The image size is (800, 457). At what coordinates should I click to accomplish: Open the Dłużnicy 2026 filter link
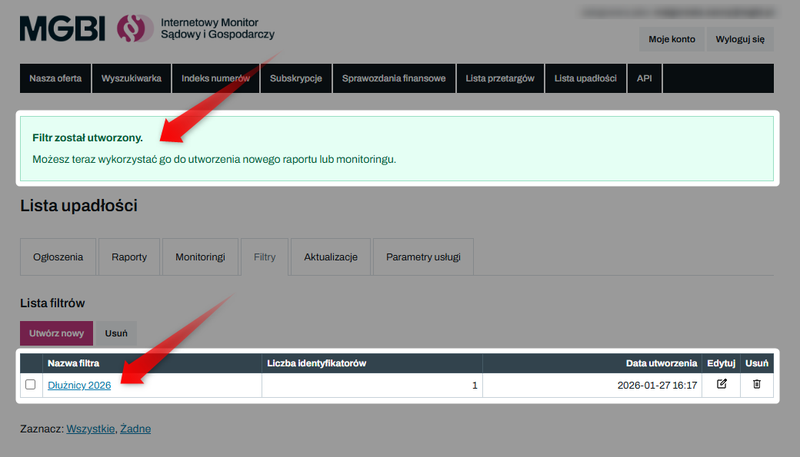pos(79,385)
